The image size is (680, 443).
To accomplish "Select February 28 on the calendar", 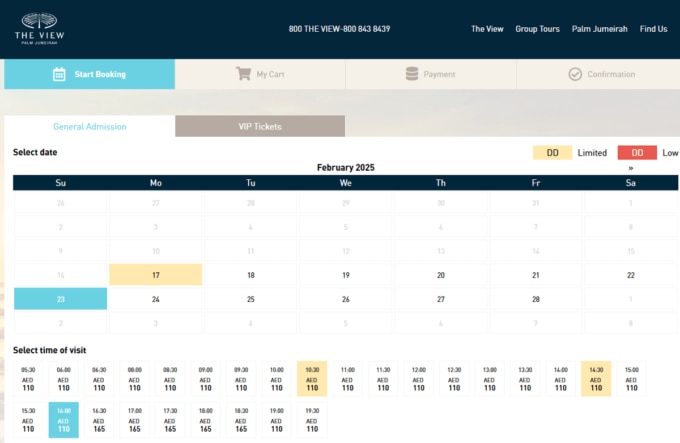I will [535, 299].
